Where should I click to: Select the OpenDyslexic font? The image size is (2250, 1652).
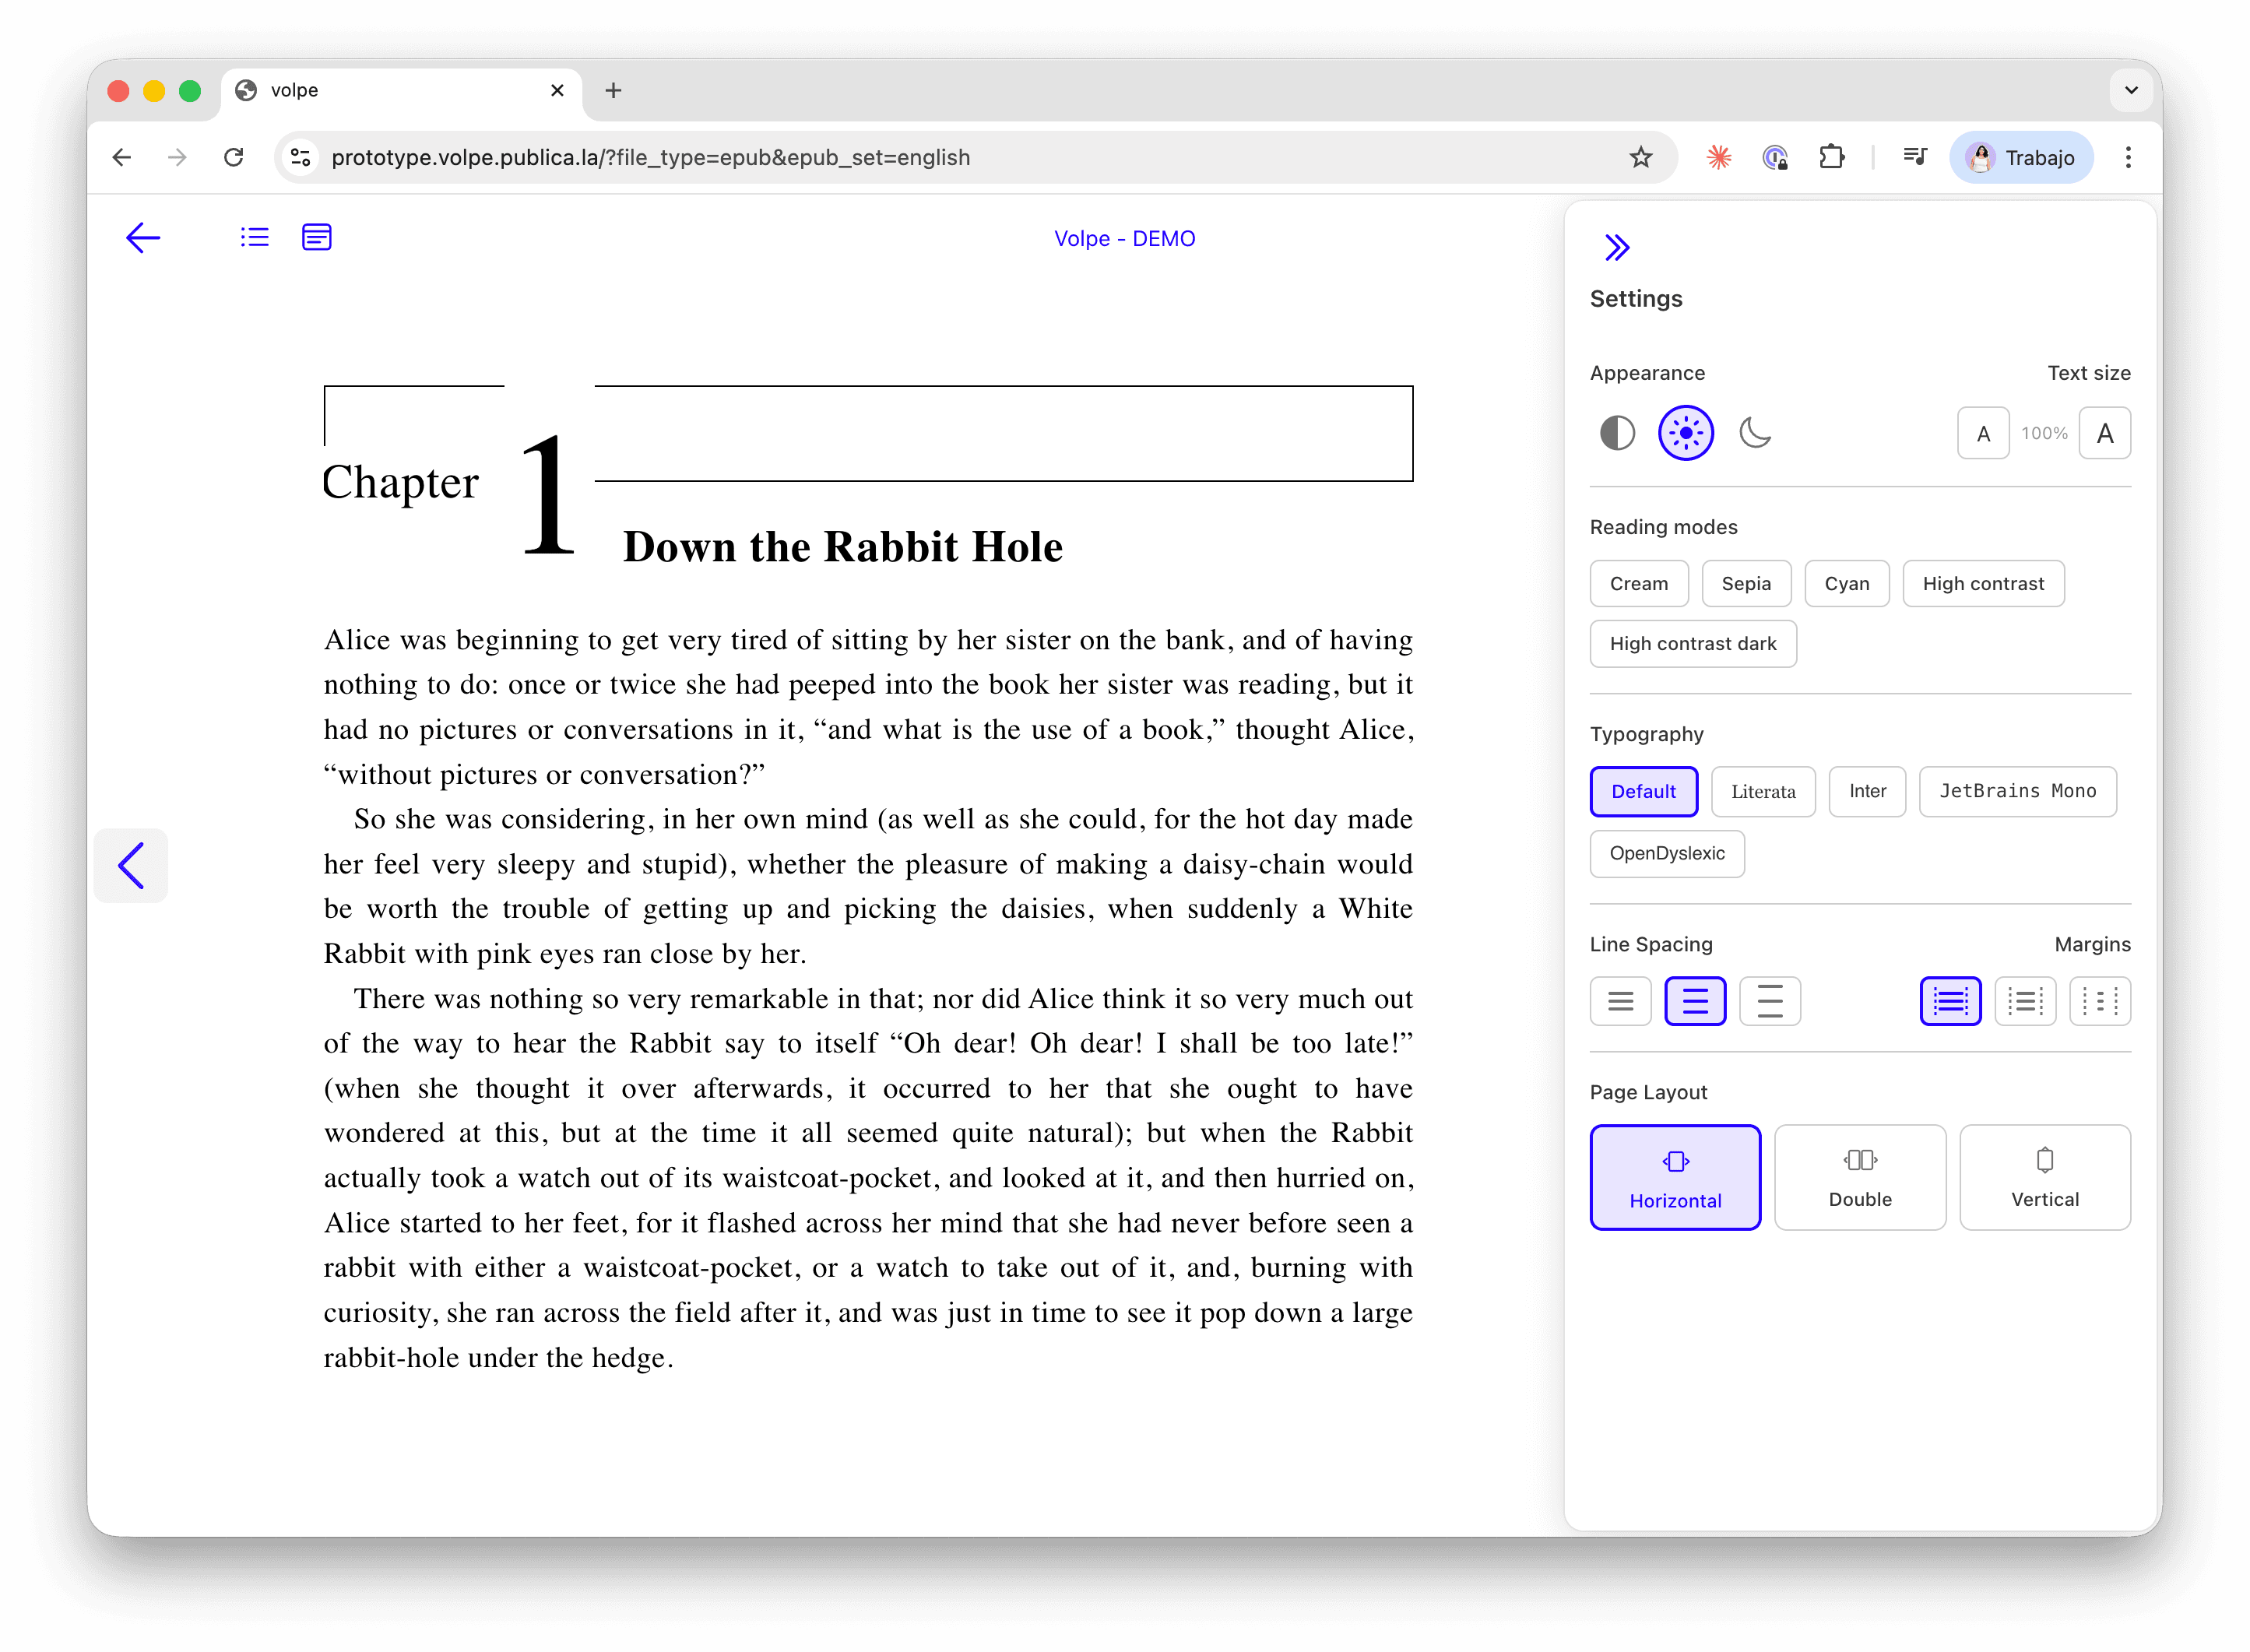[x=1667, y=853]
